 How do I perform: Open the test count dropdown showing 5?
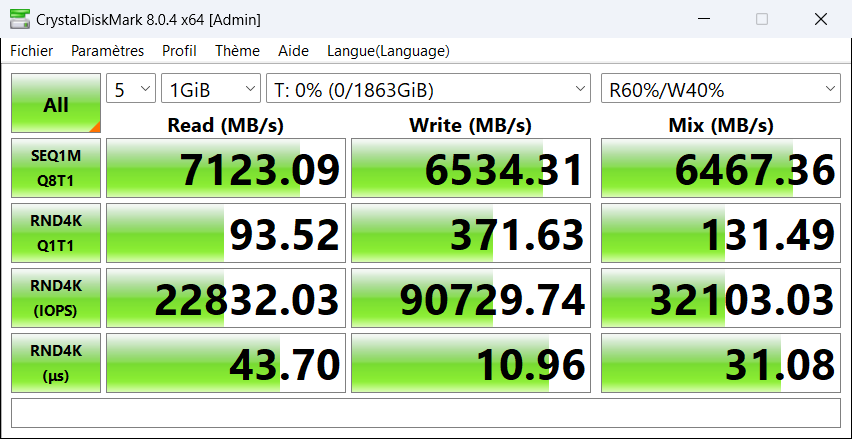131,90
